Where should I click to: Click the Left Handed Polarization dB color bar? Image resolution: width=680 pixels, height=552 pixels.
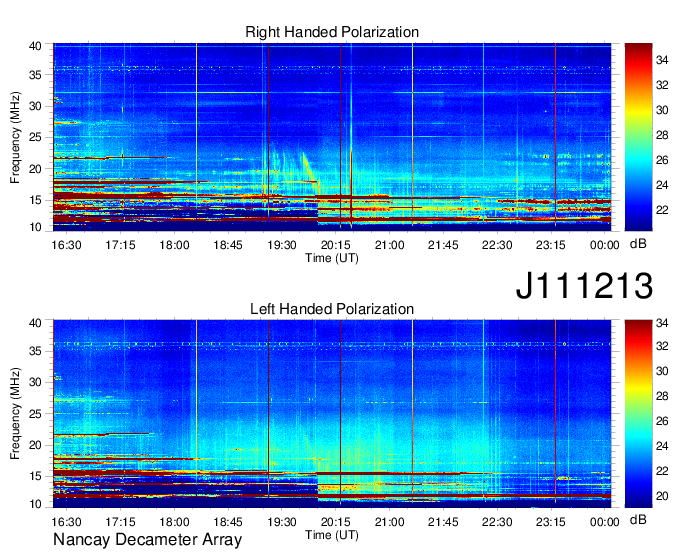click(638, 414)
